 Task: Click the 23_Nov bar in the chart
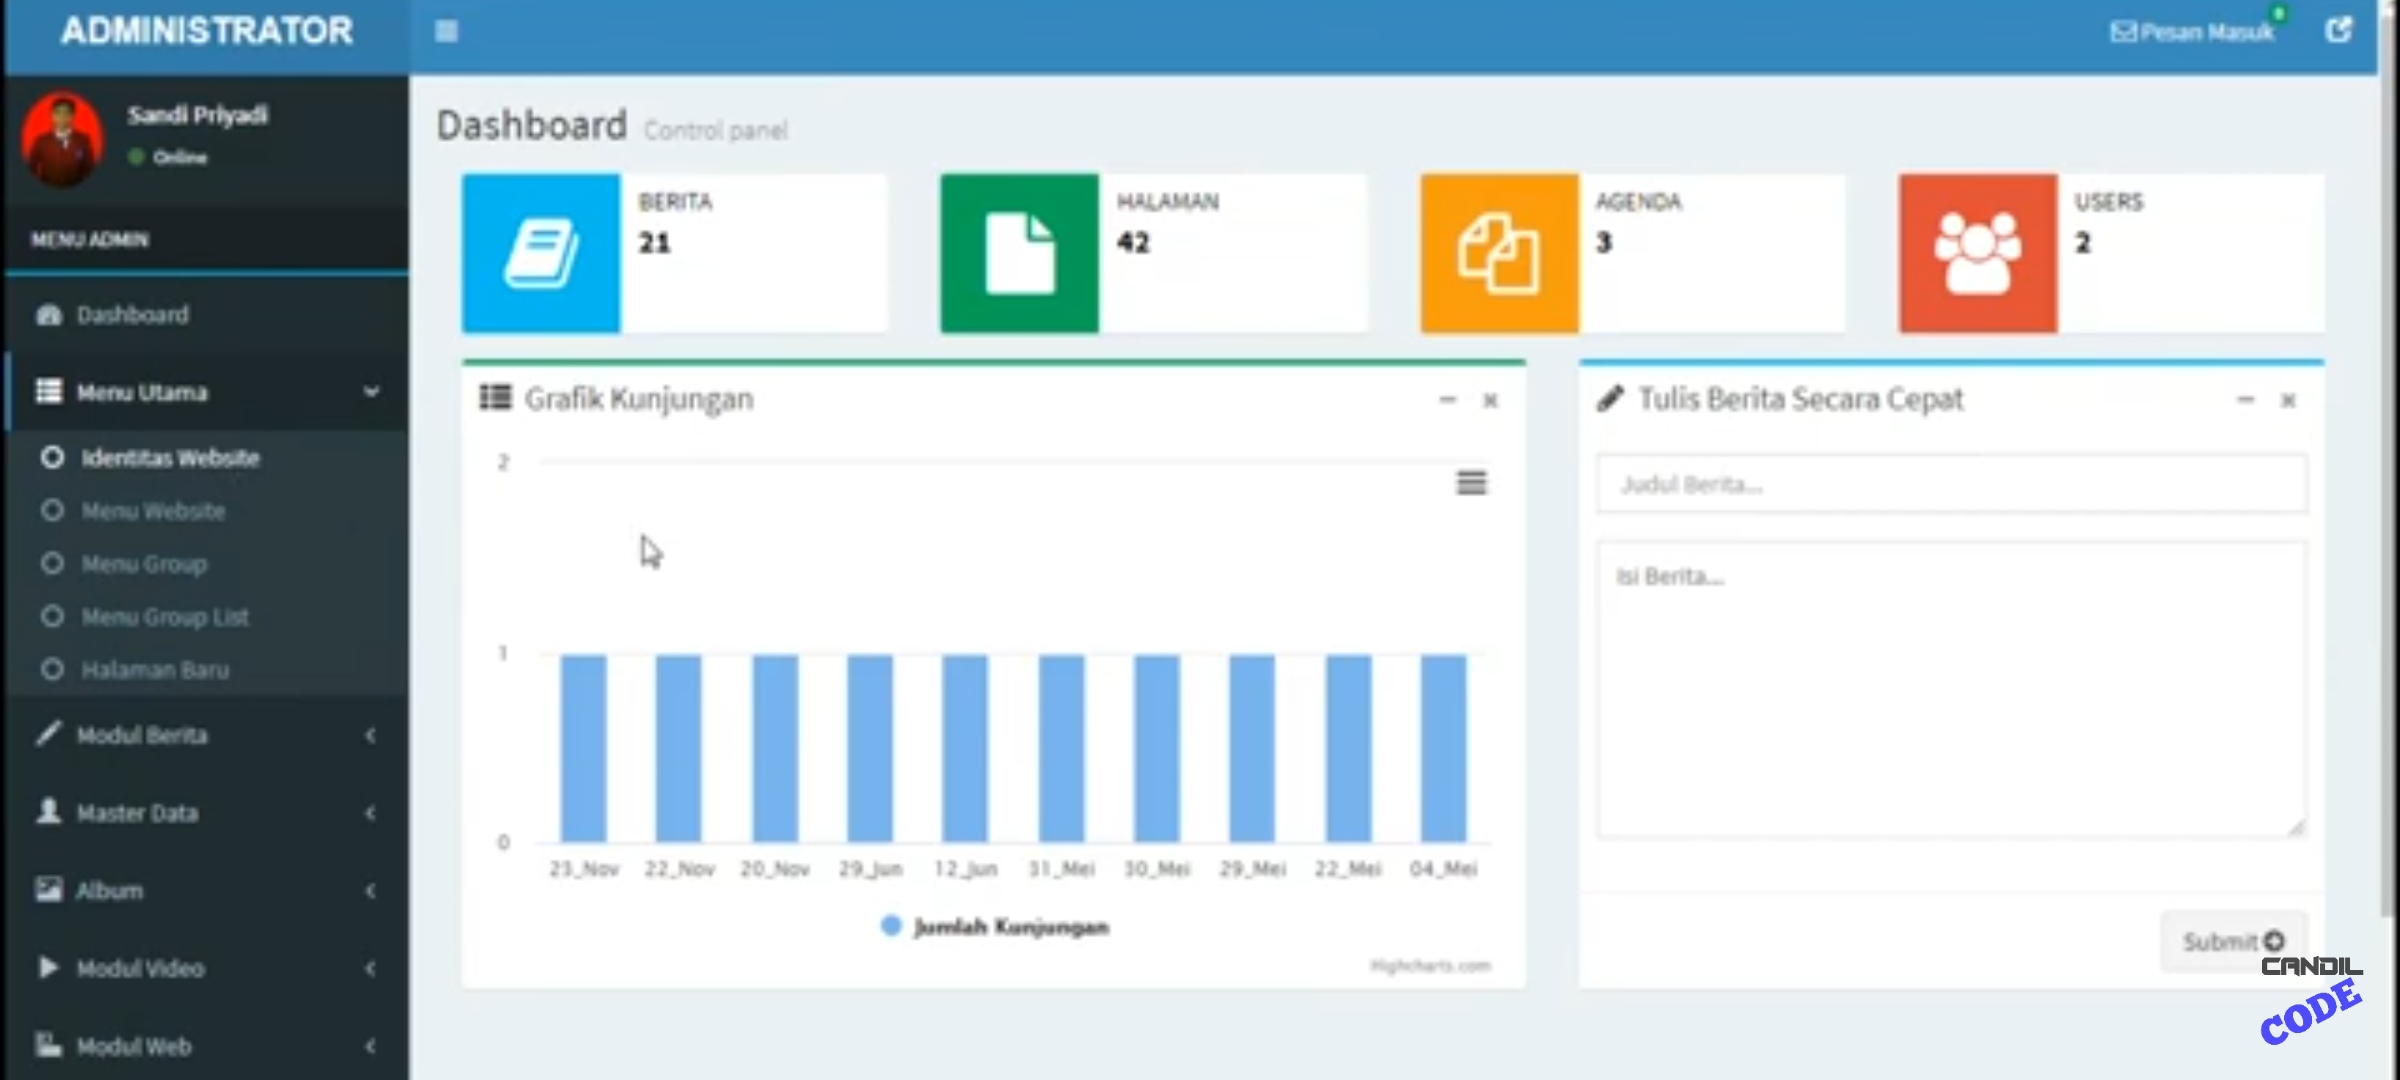[583, 748]
